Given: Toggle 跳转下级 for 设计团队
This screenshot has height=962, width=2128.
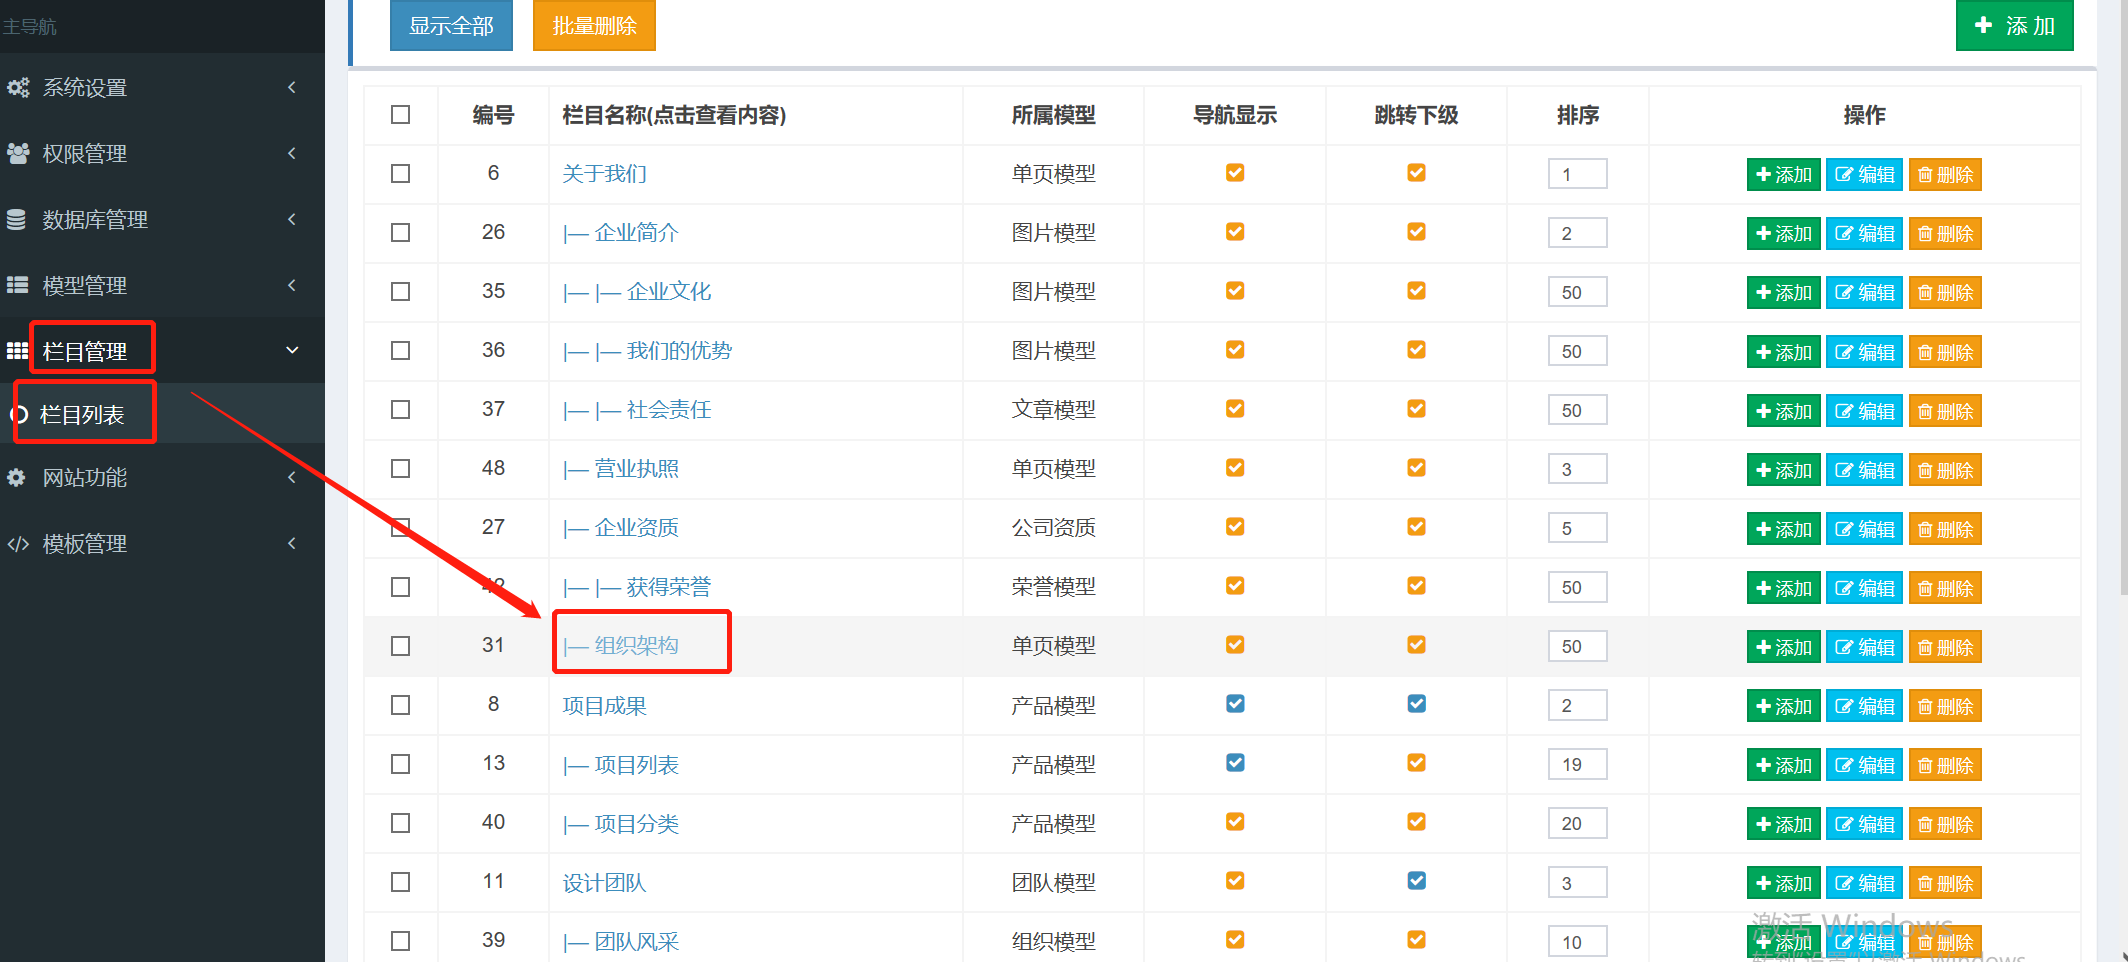Looking at the screenshot, I should [x=1416, y=881].
